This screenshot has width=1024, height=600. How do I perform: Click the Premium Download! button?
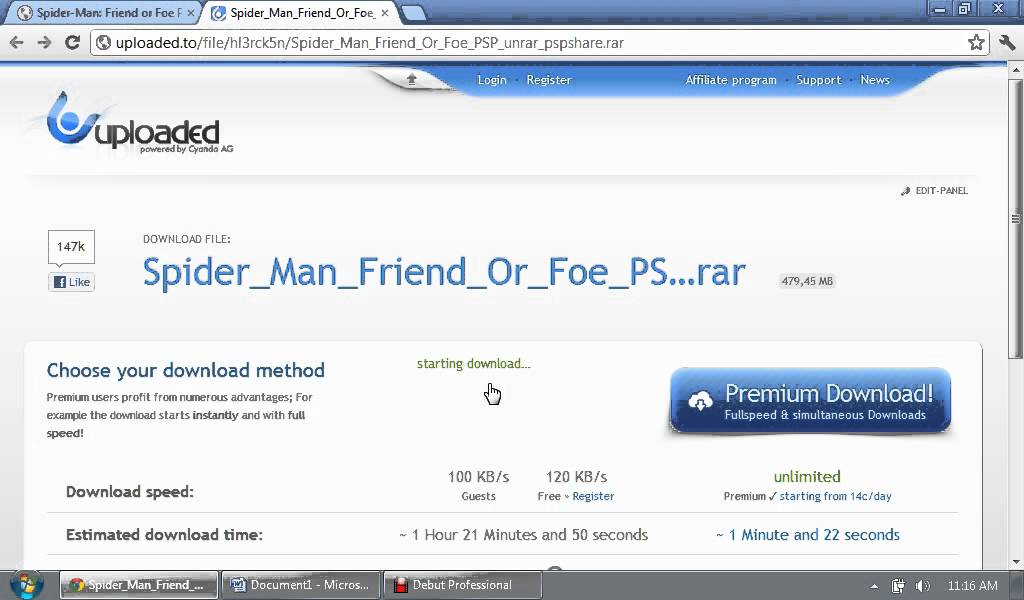click(810, 401)
